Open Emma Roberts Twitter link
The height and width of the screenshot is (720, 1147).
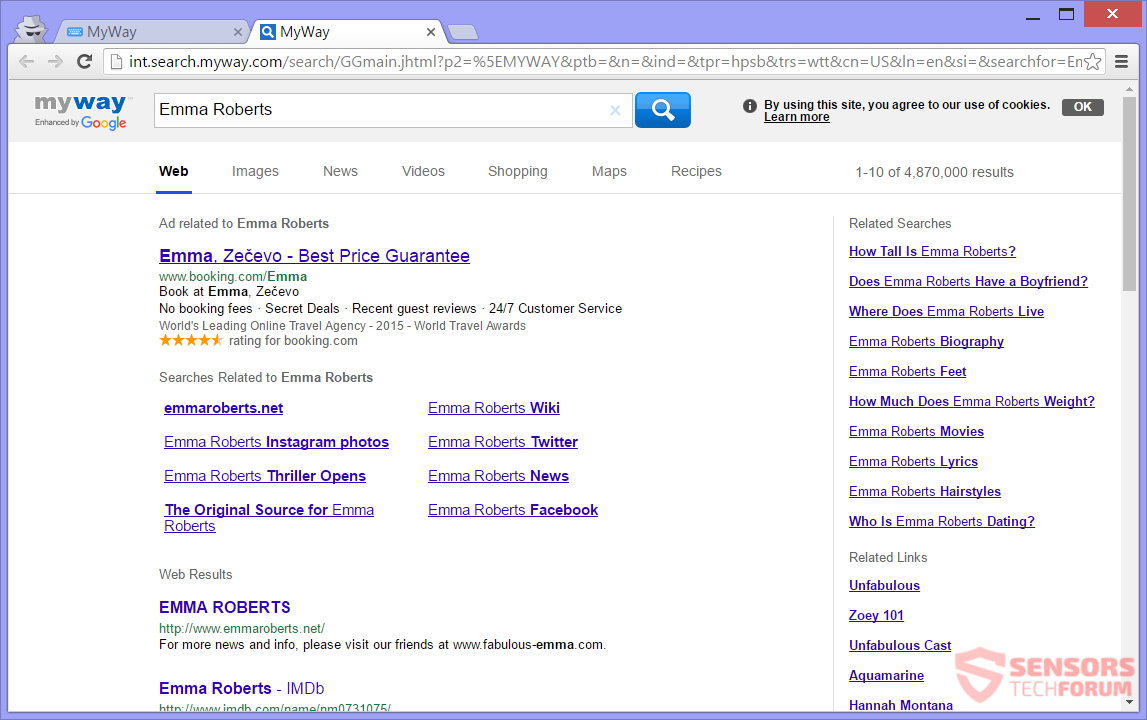[503, 442]
